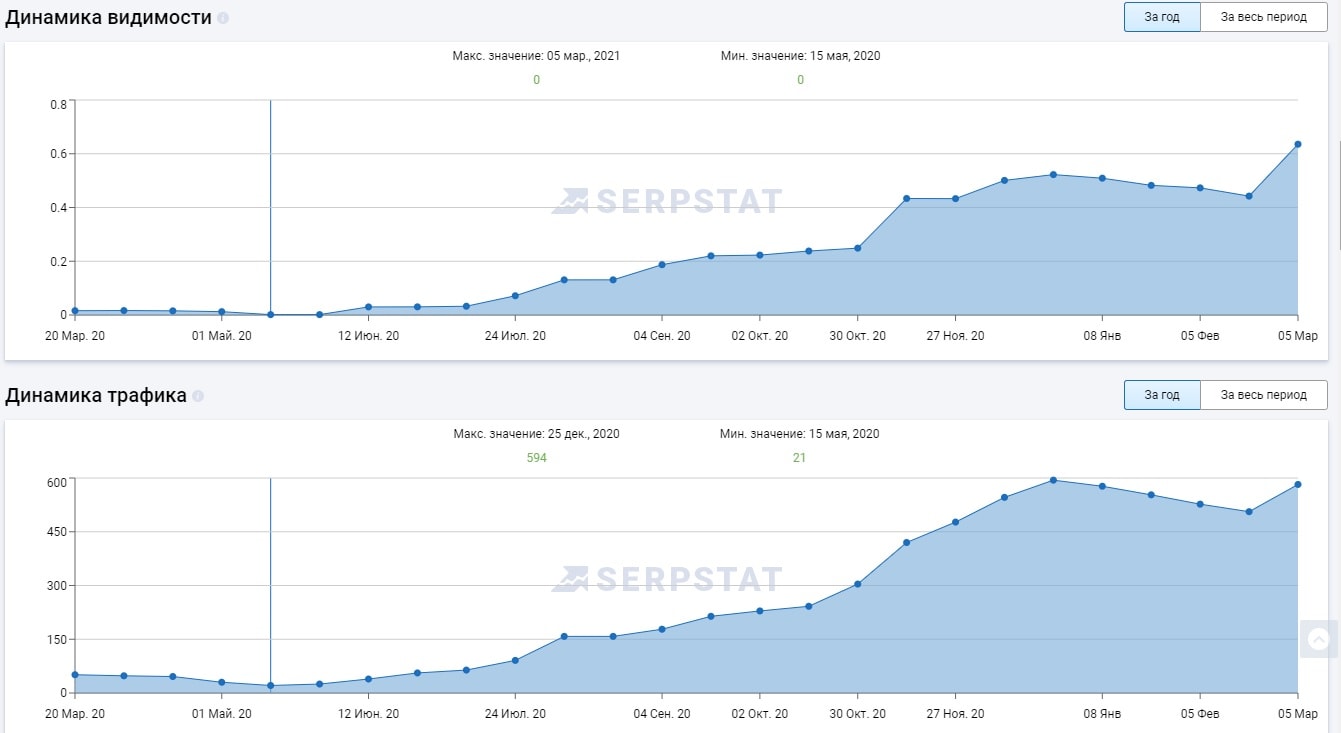
Task: Click the 04 Сен. 20 point on visibility chart
Action: point(662,265)
